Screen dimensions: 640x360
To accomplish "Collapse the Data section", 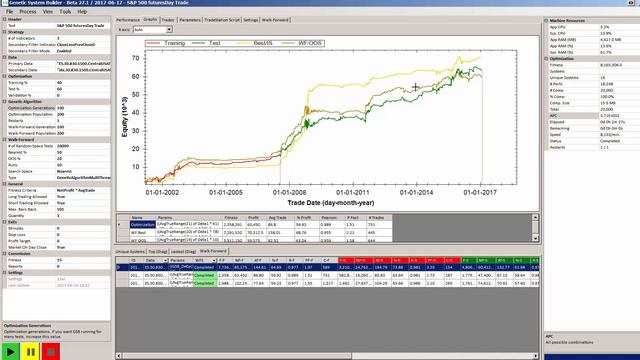I will click(4, 57).
